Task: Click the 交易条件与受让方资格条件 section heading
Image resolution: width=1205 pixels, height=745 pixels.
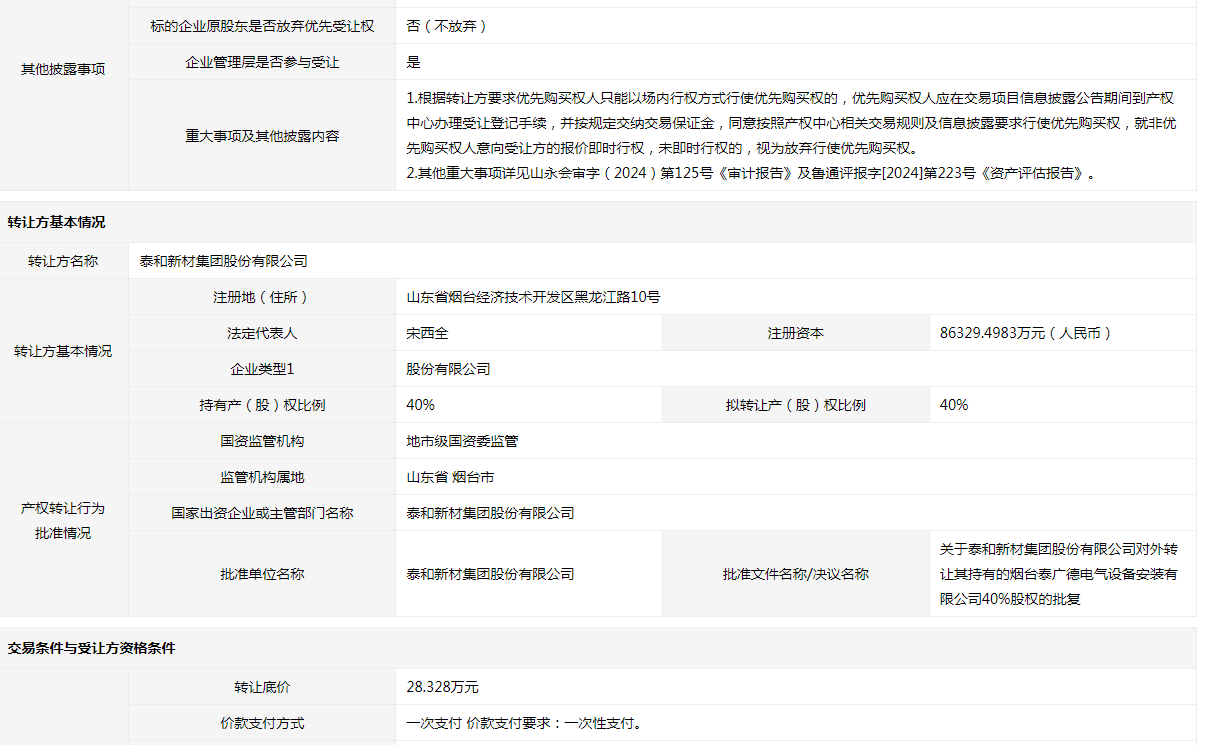Action: point(91,648)
